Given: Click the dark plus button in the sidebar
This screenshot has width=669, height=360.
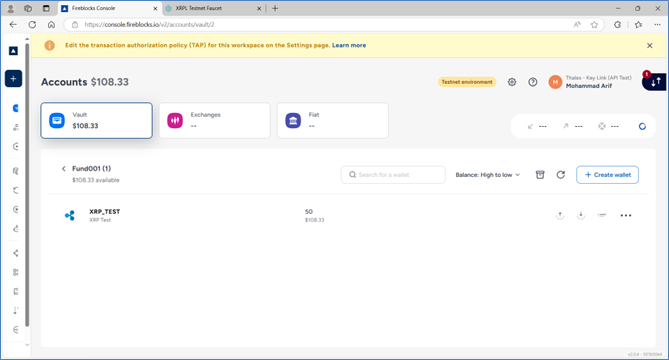Looking at the screenshot, I should point(13,78).
